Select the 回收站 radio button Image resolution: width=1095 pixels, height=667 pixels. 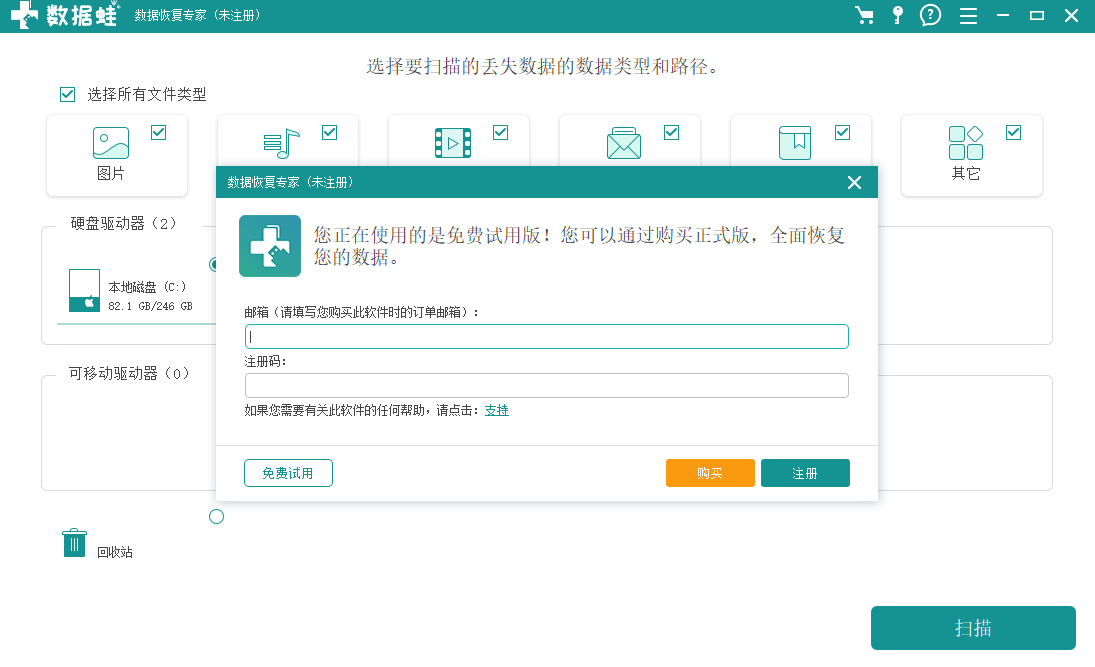point(216,516)
